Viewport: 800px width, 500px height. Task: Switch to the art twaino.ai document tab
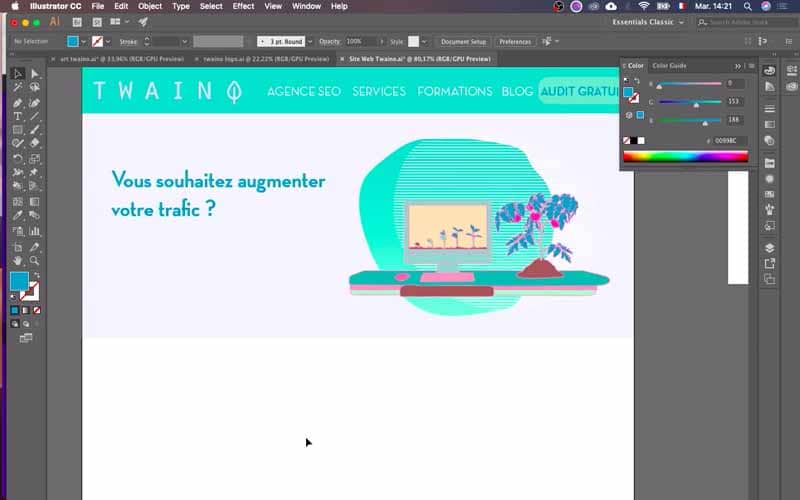pyautogui.click(x=122, y=59)
